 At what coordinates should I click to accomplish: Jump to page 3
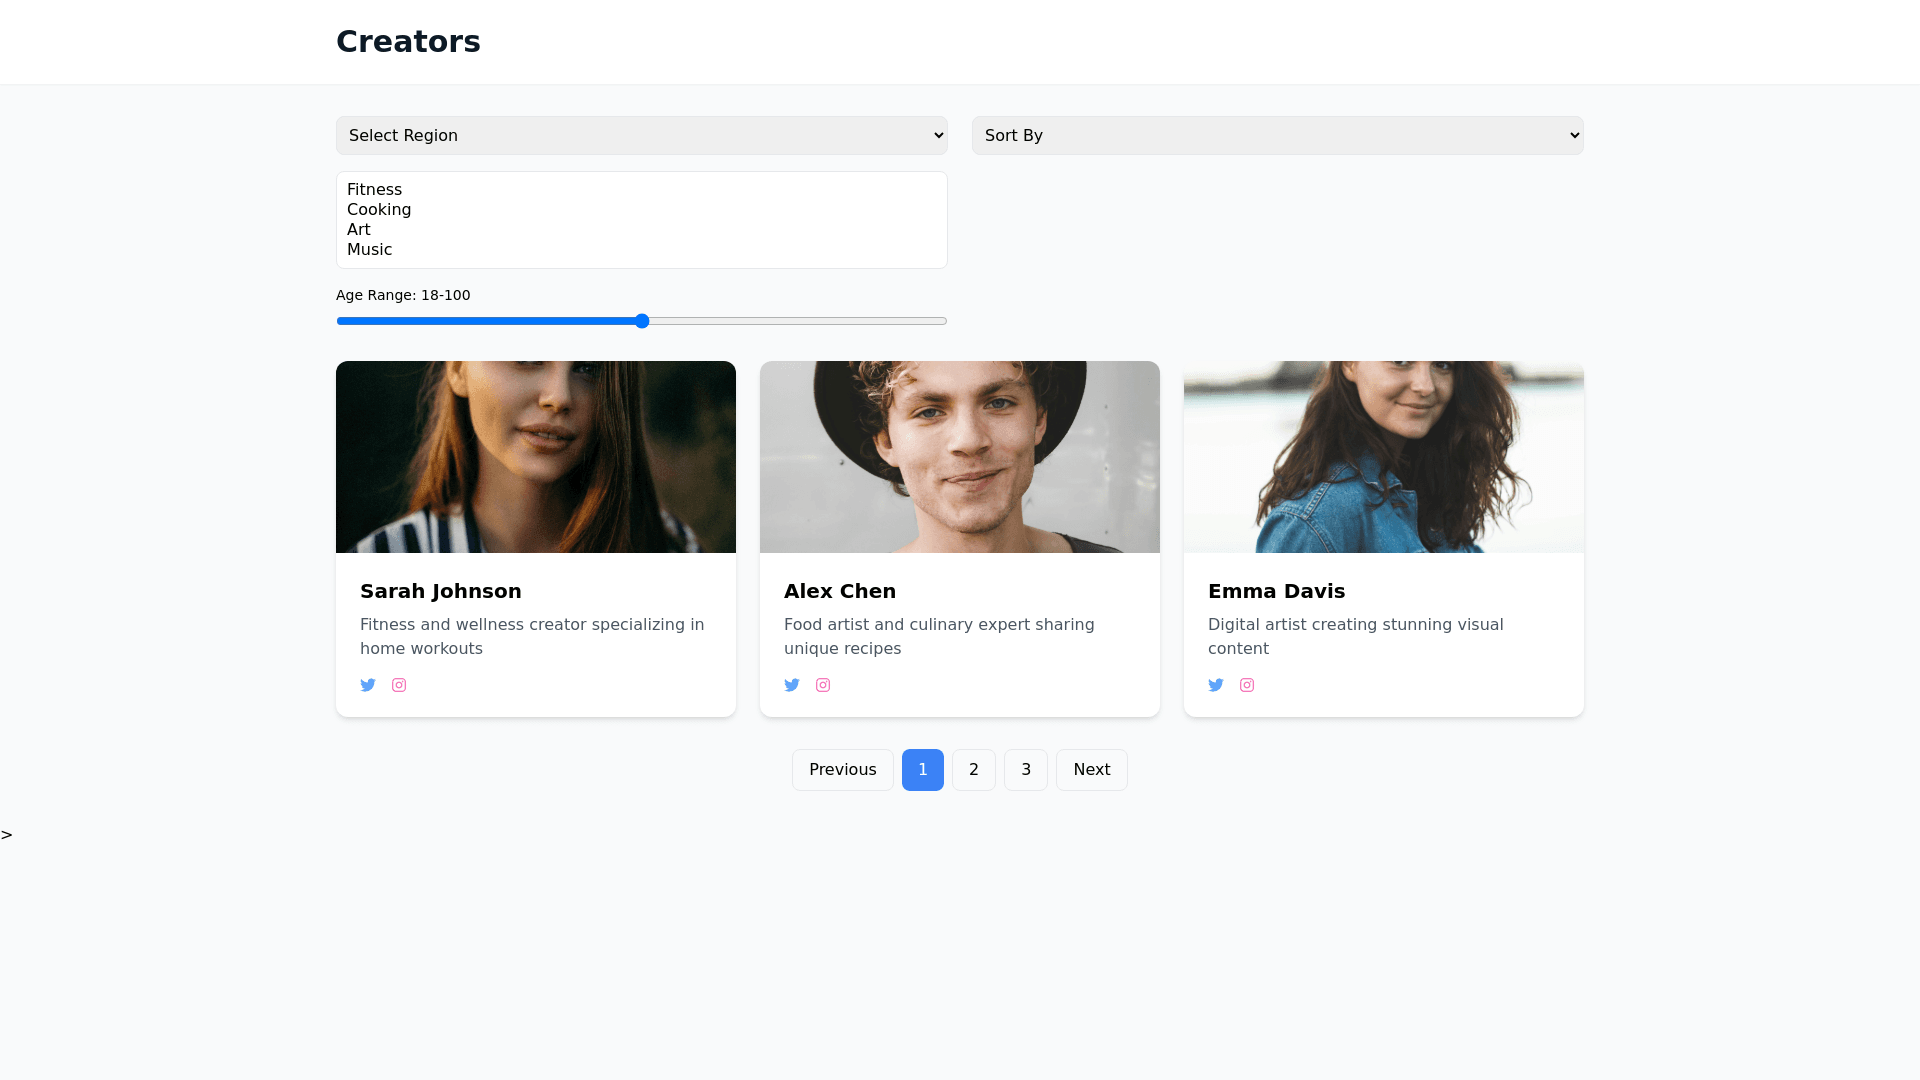click(1025, 770)
